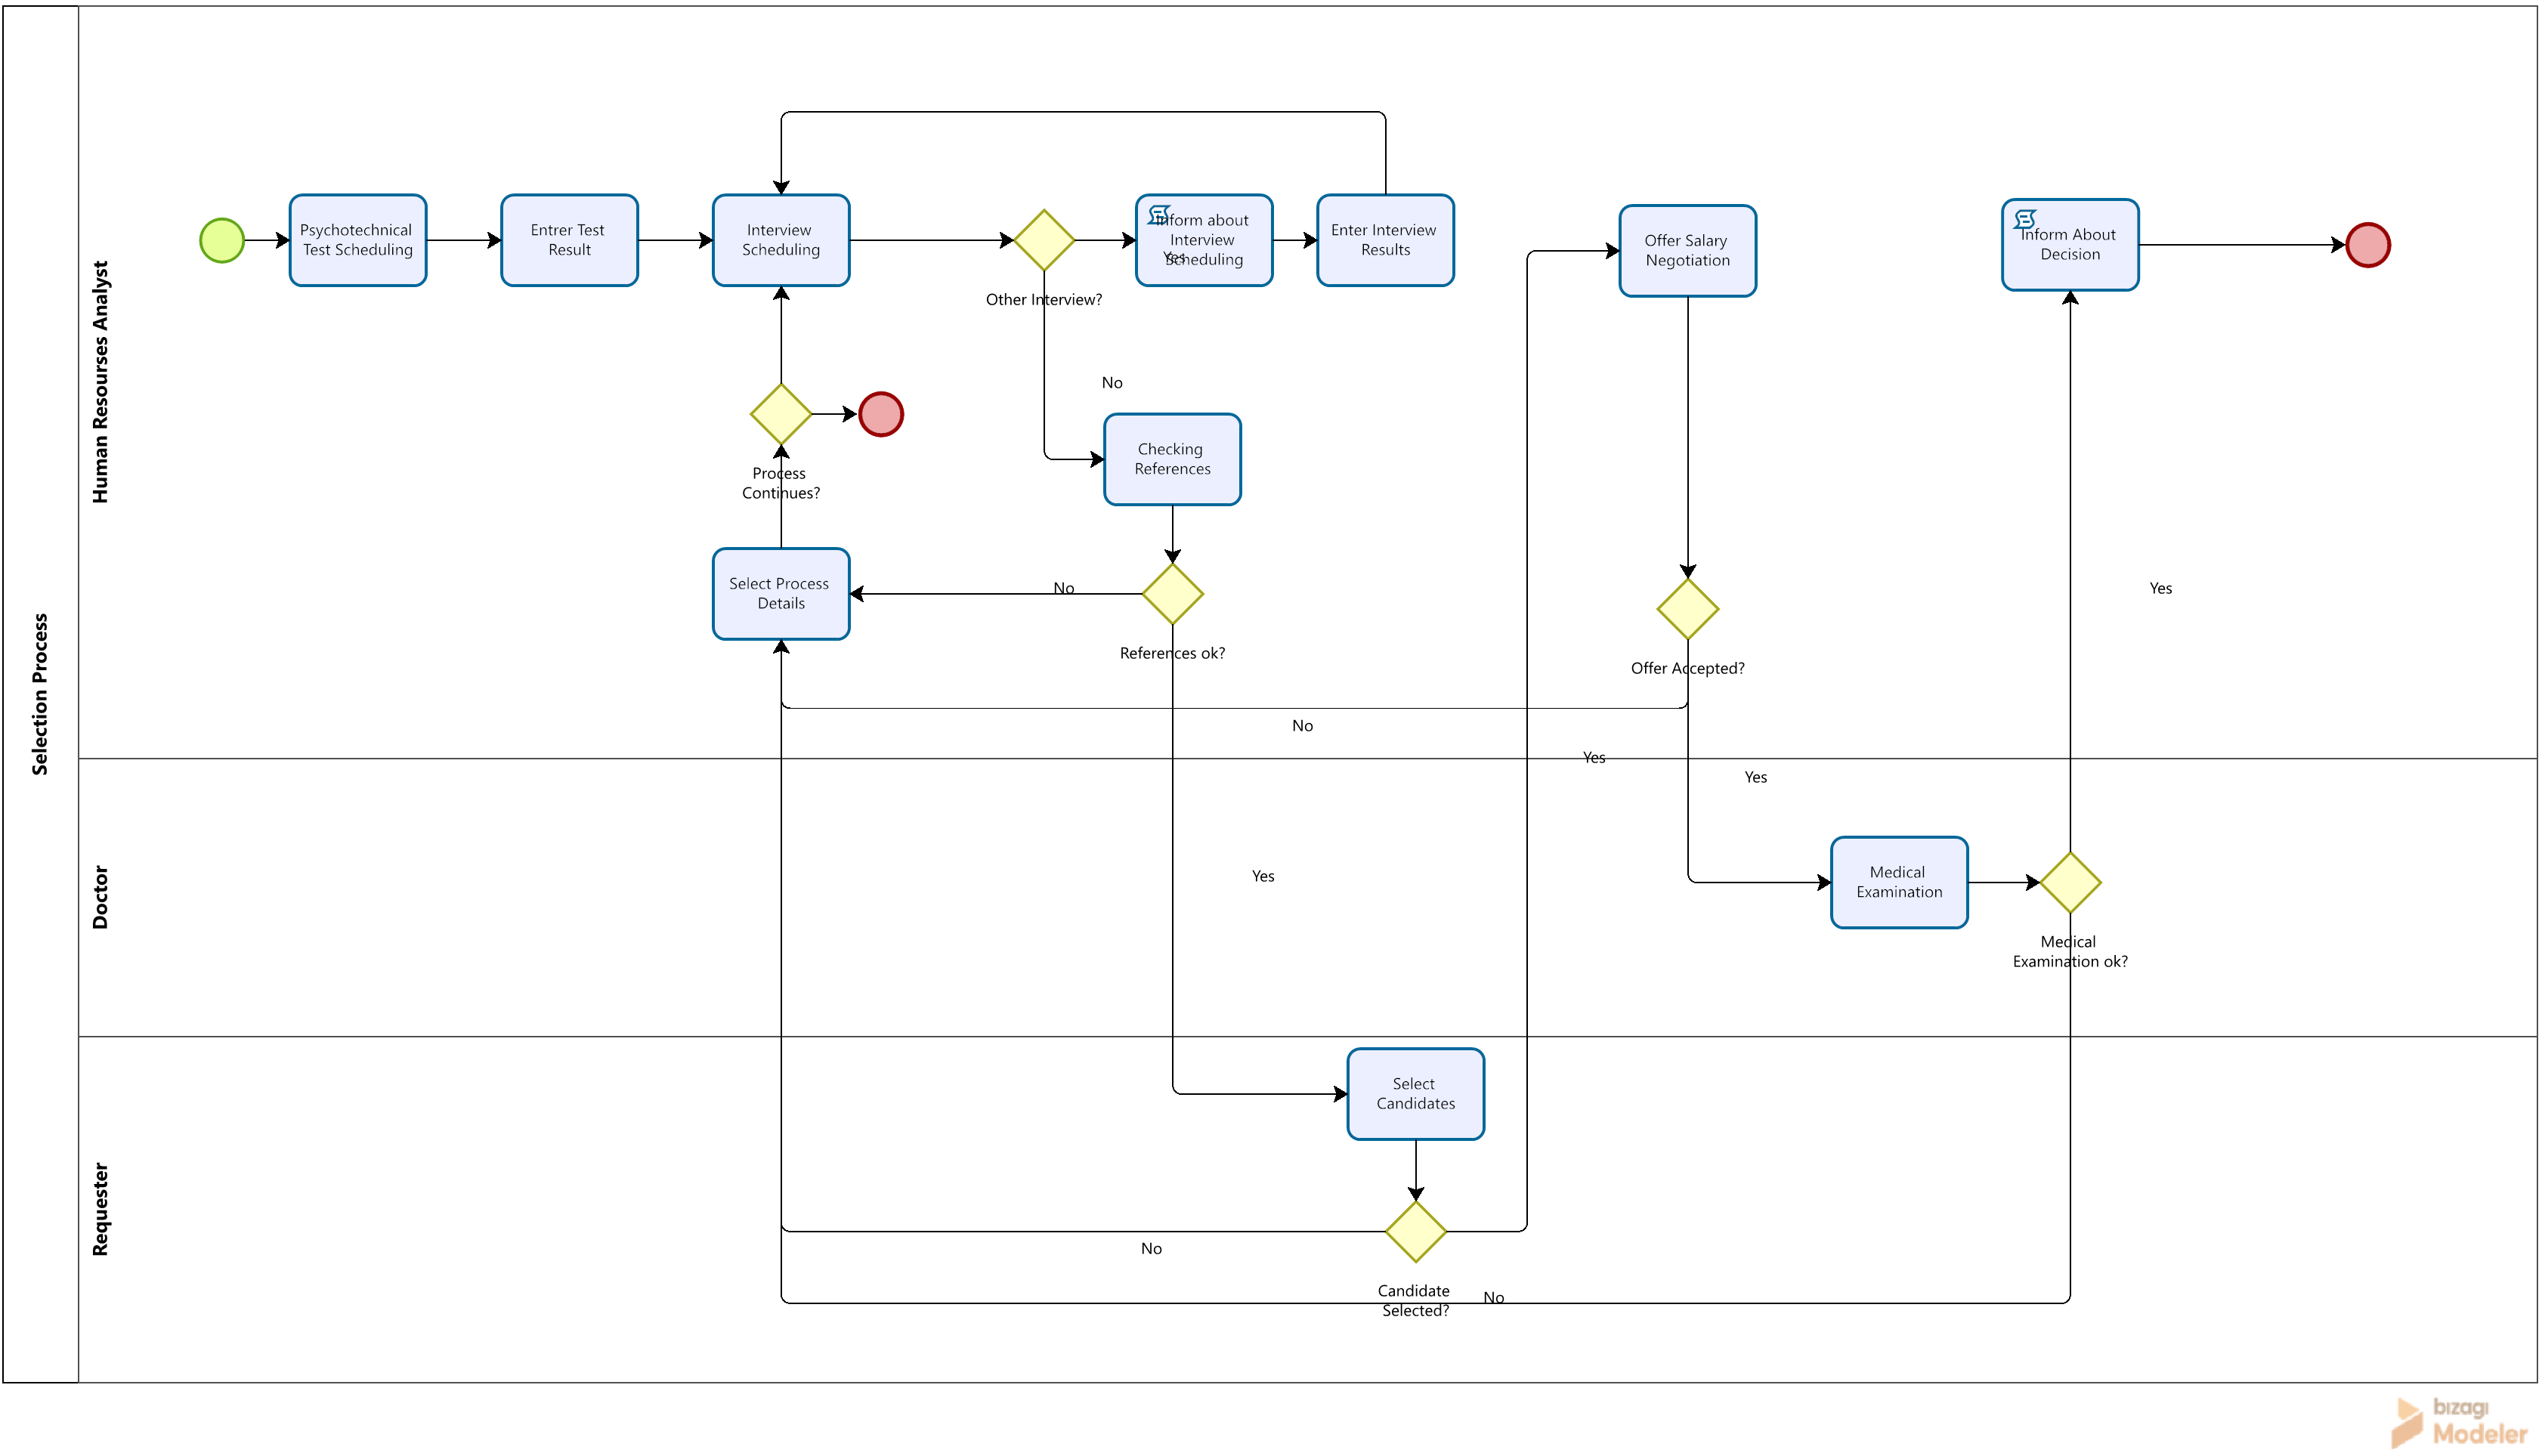The image size is (2545, 1456).
Task: Click the script icon on Inform about Interview Scheduling
Action: tap(1159, 215)
